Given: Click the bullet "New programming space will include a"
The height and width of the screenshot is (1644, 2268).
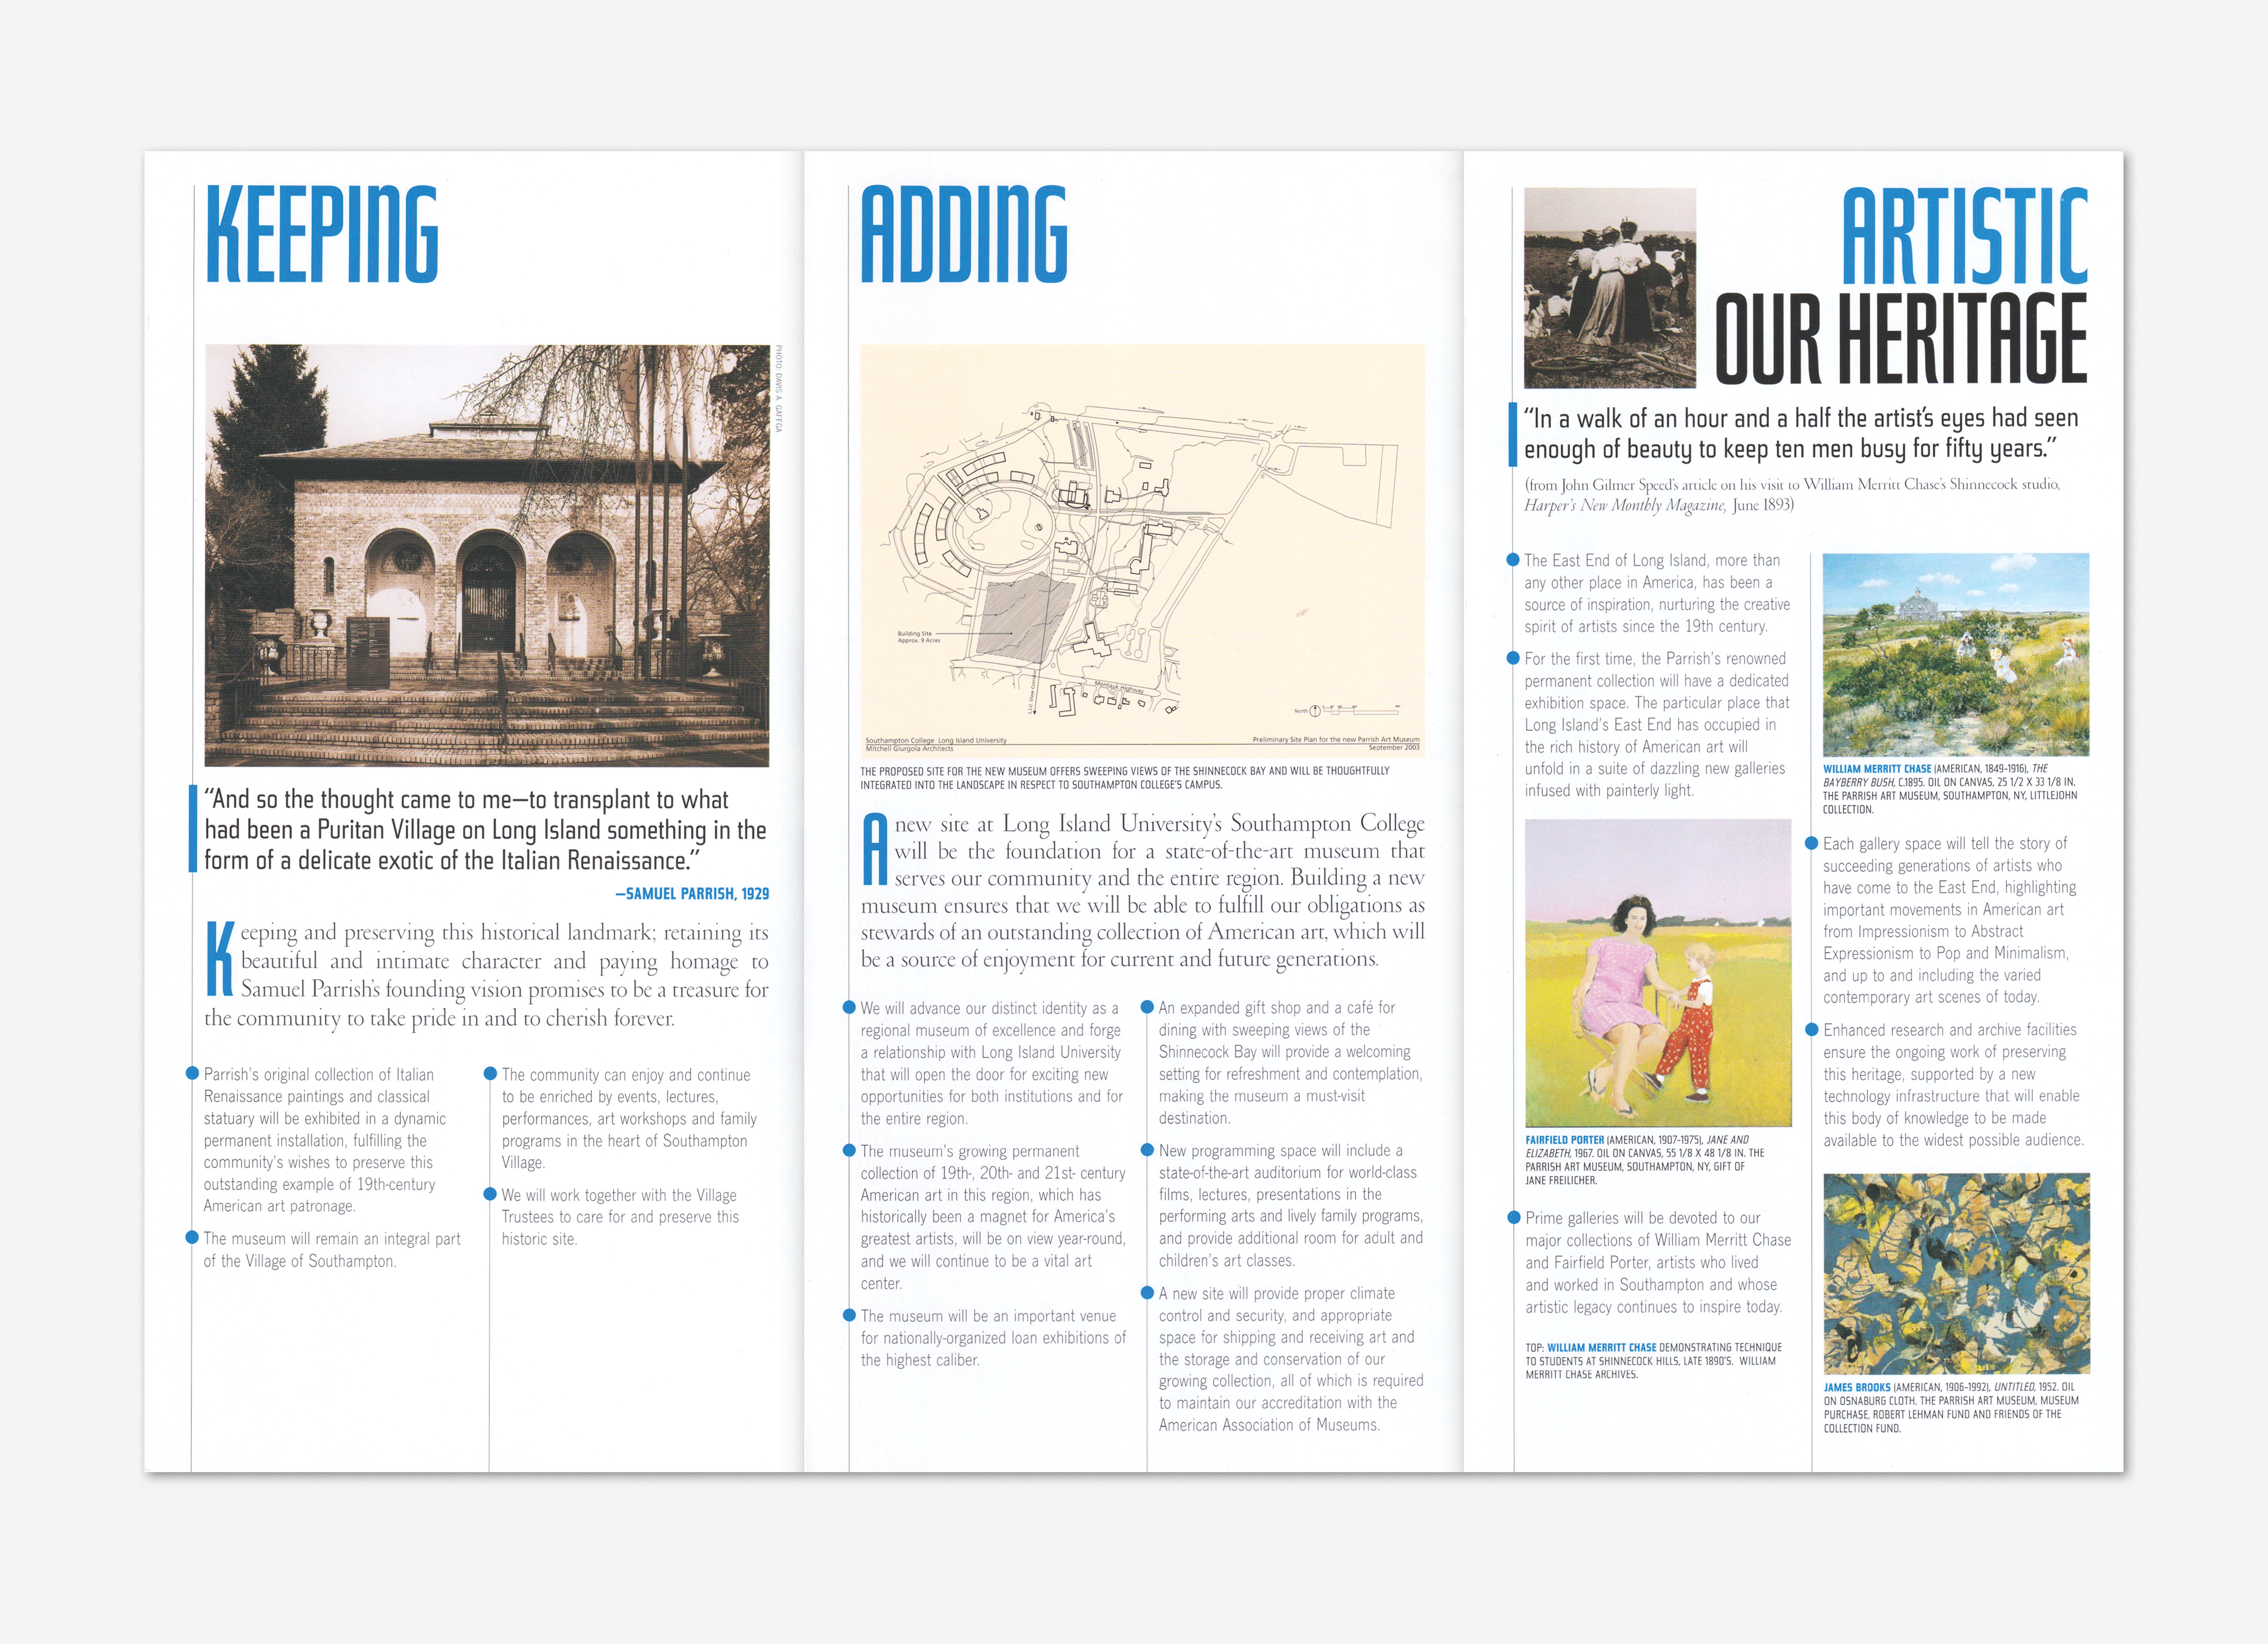Looking at the screenshot, I should (1290, 1205).
